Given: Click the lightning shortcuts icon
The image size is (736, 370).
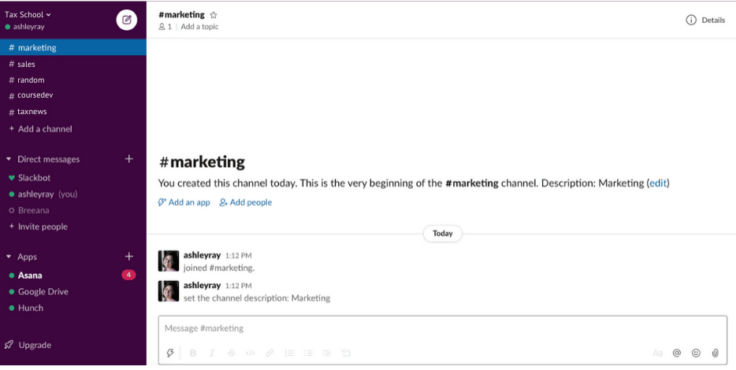Looking at the screenshot, I should pos(170,353).
